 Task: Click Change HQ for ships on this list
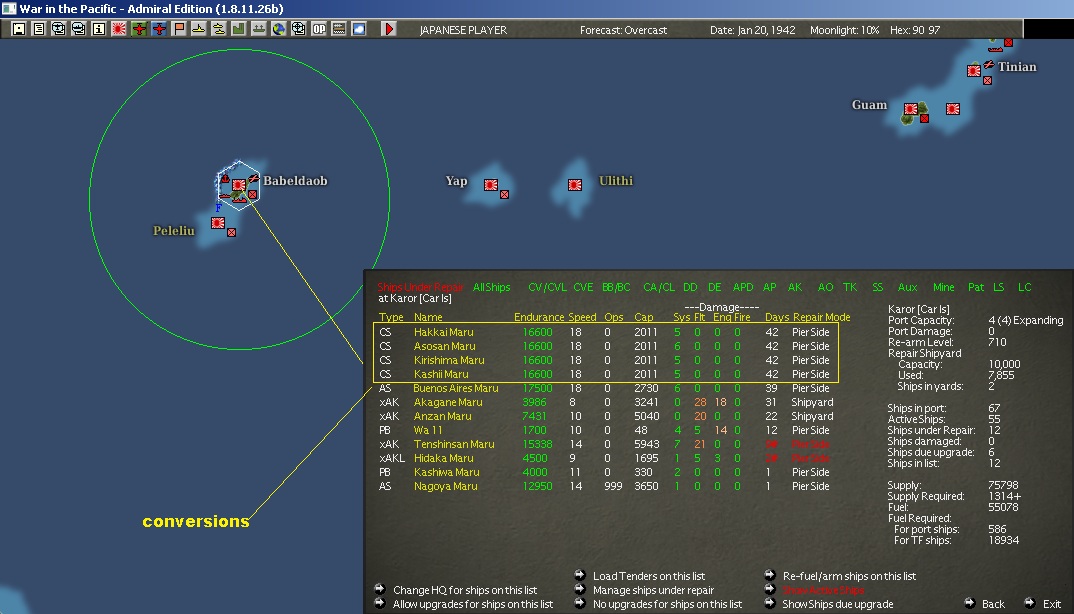pyautogui.click(x=465, y=590)
